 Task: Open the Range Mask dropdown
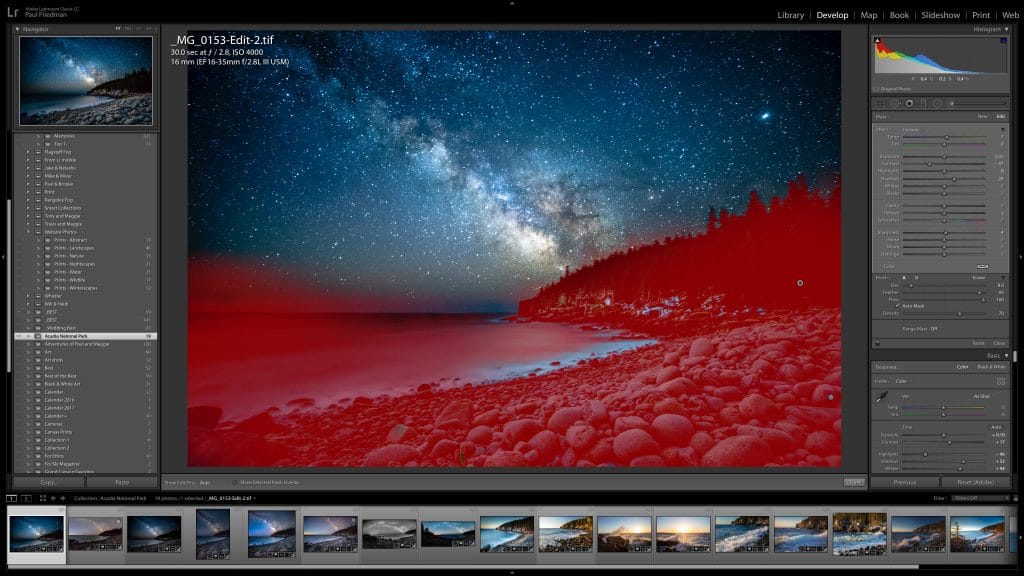918,328
